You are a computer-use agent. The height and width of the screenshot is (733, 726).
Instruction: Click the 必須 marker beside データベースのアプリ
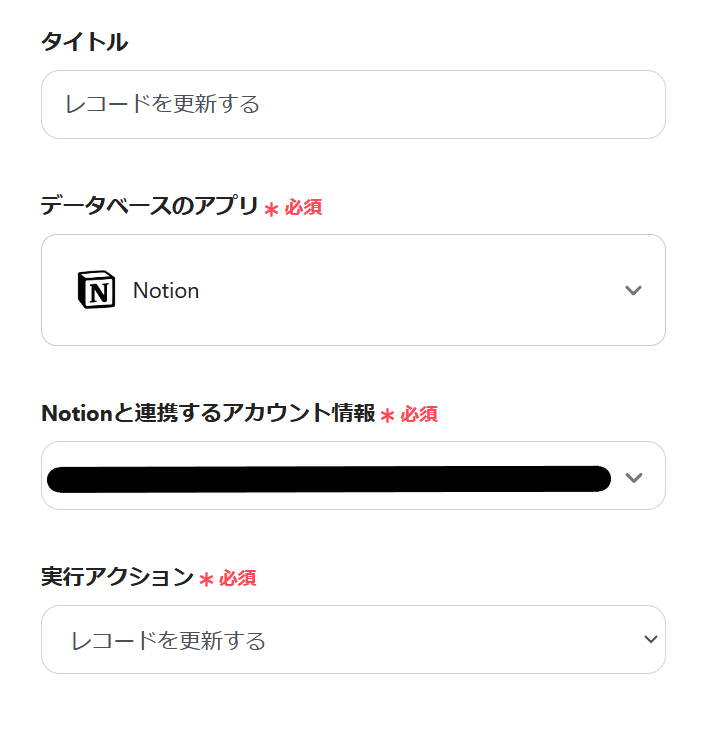(303, 207)
